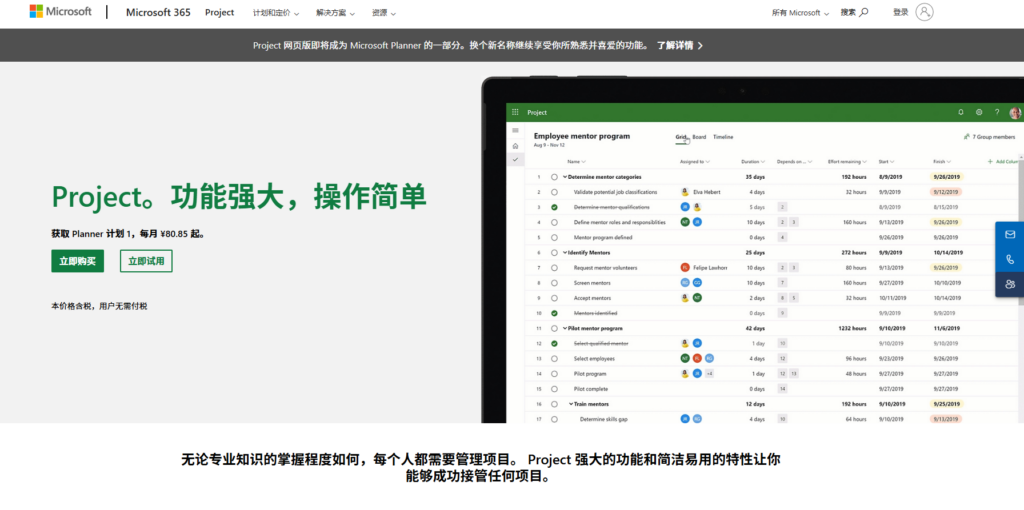Image resolution: width=1024 pixels, height=510 pixels.
Task: Click the phone call icon on side panel
Action: [x=1010, y=259]
